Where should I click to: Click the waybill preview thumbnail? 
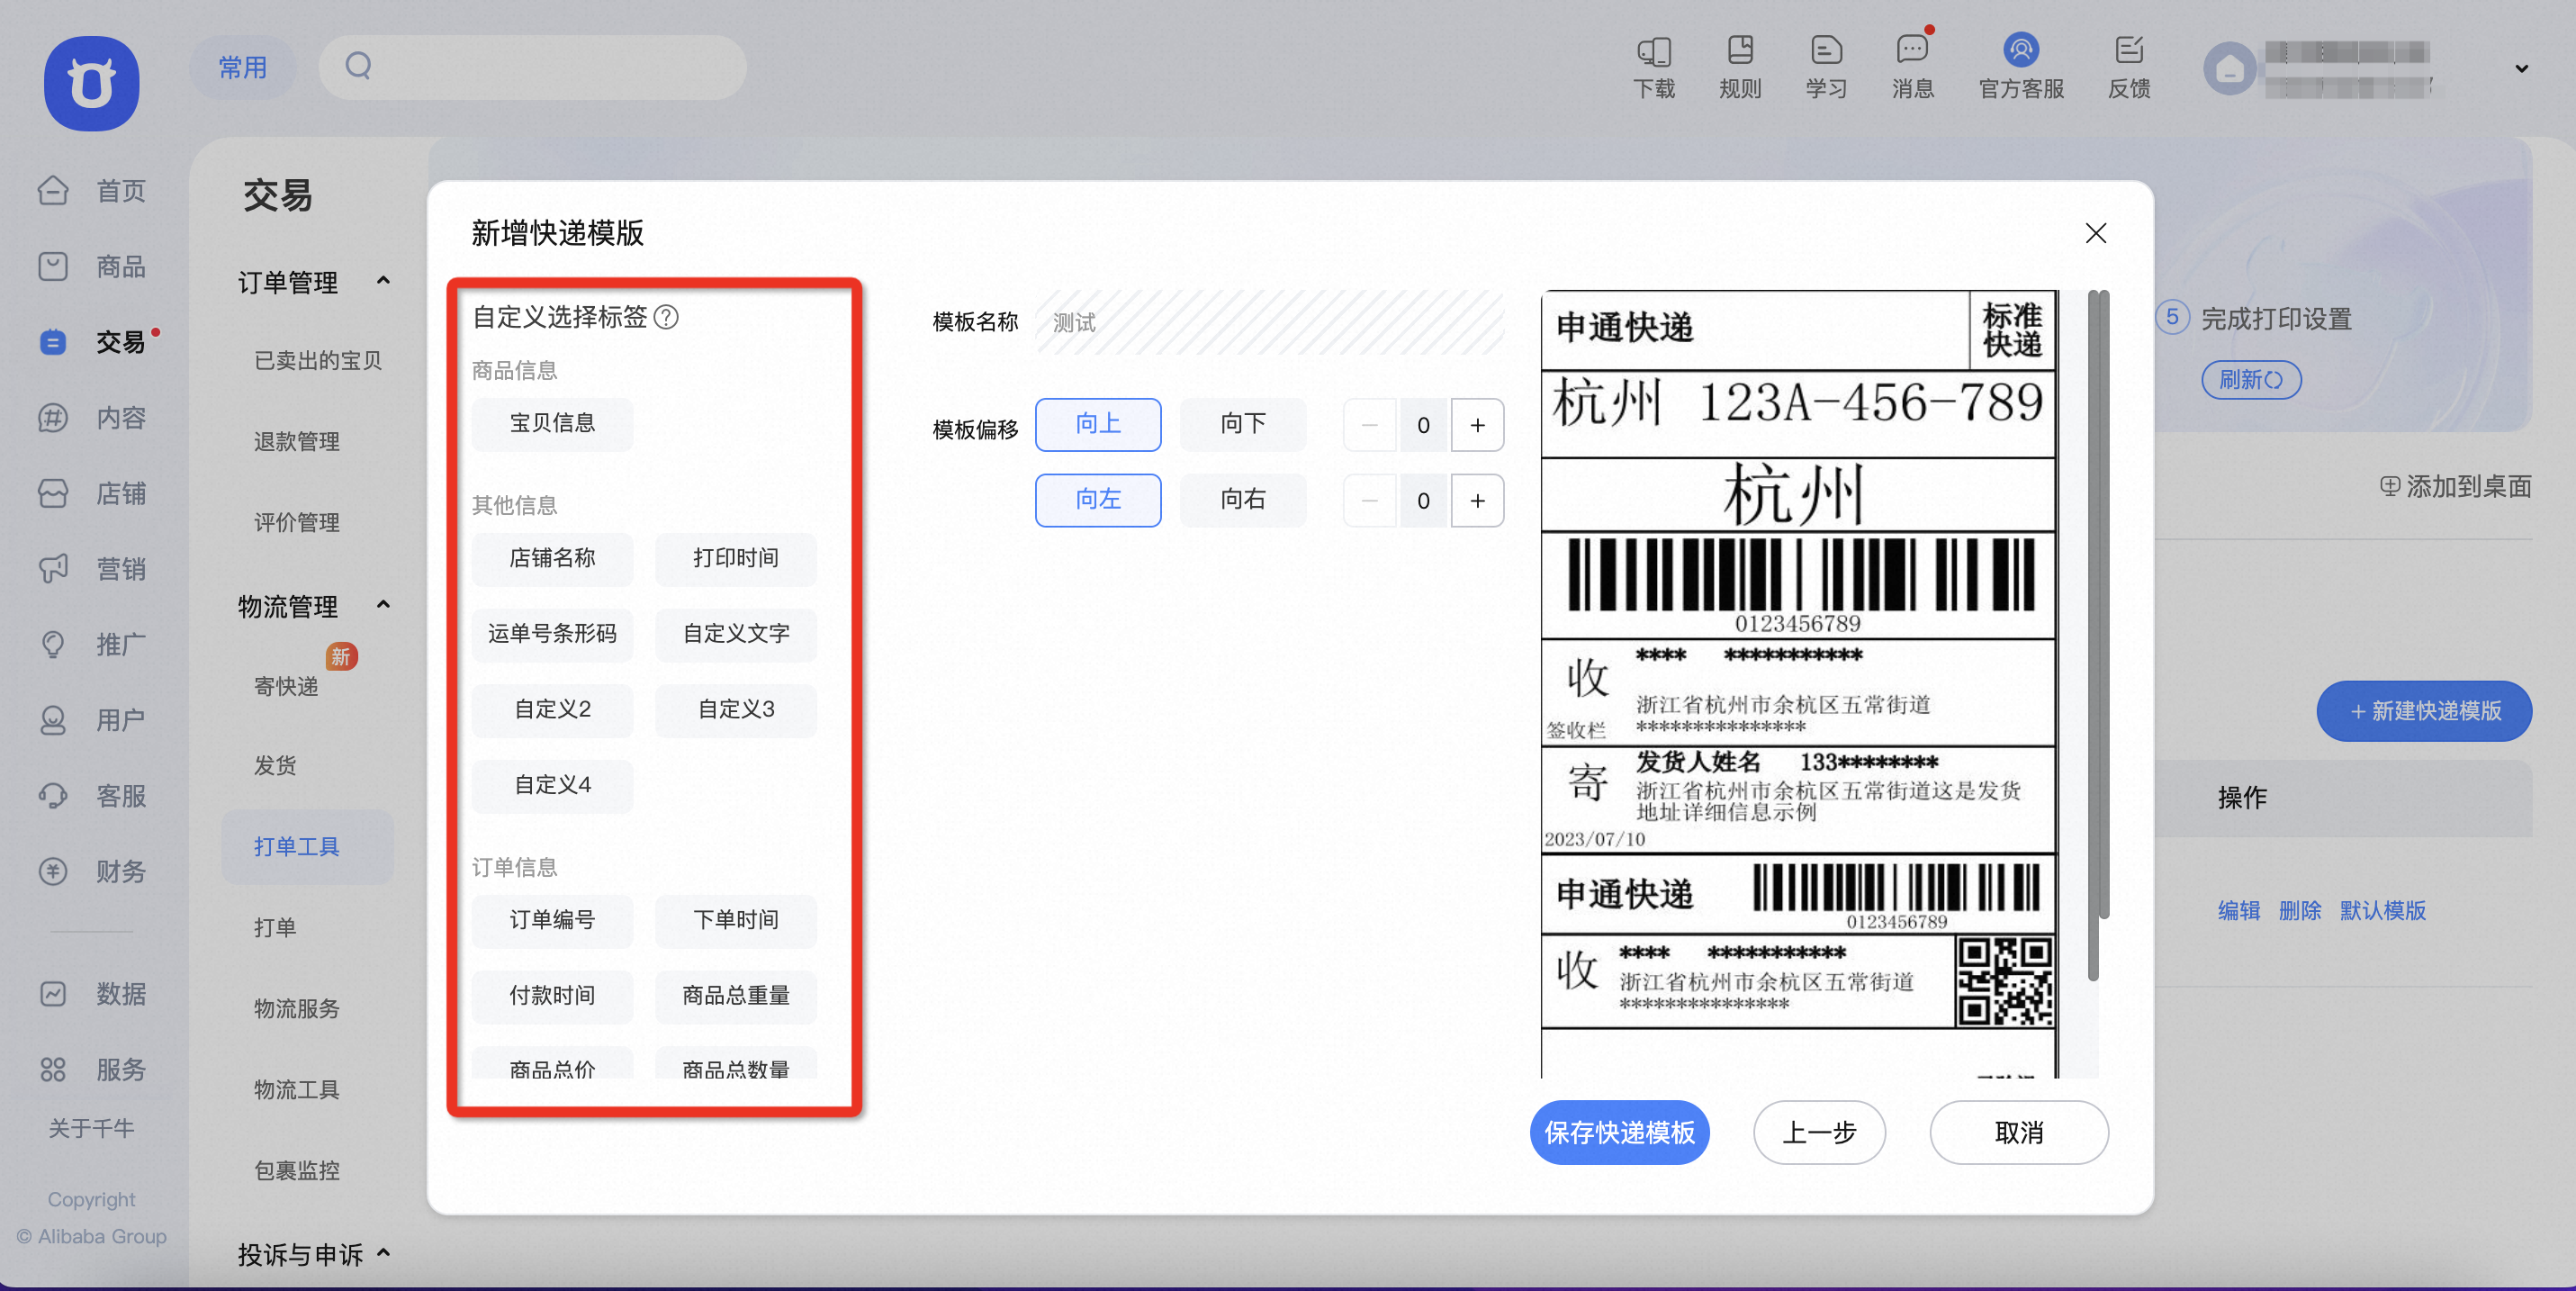click(1799, 684)
